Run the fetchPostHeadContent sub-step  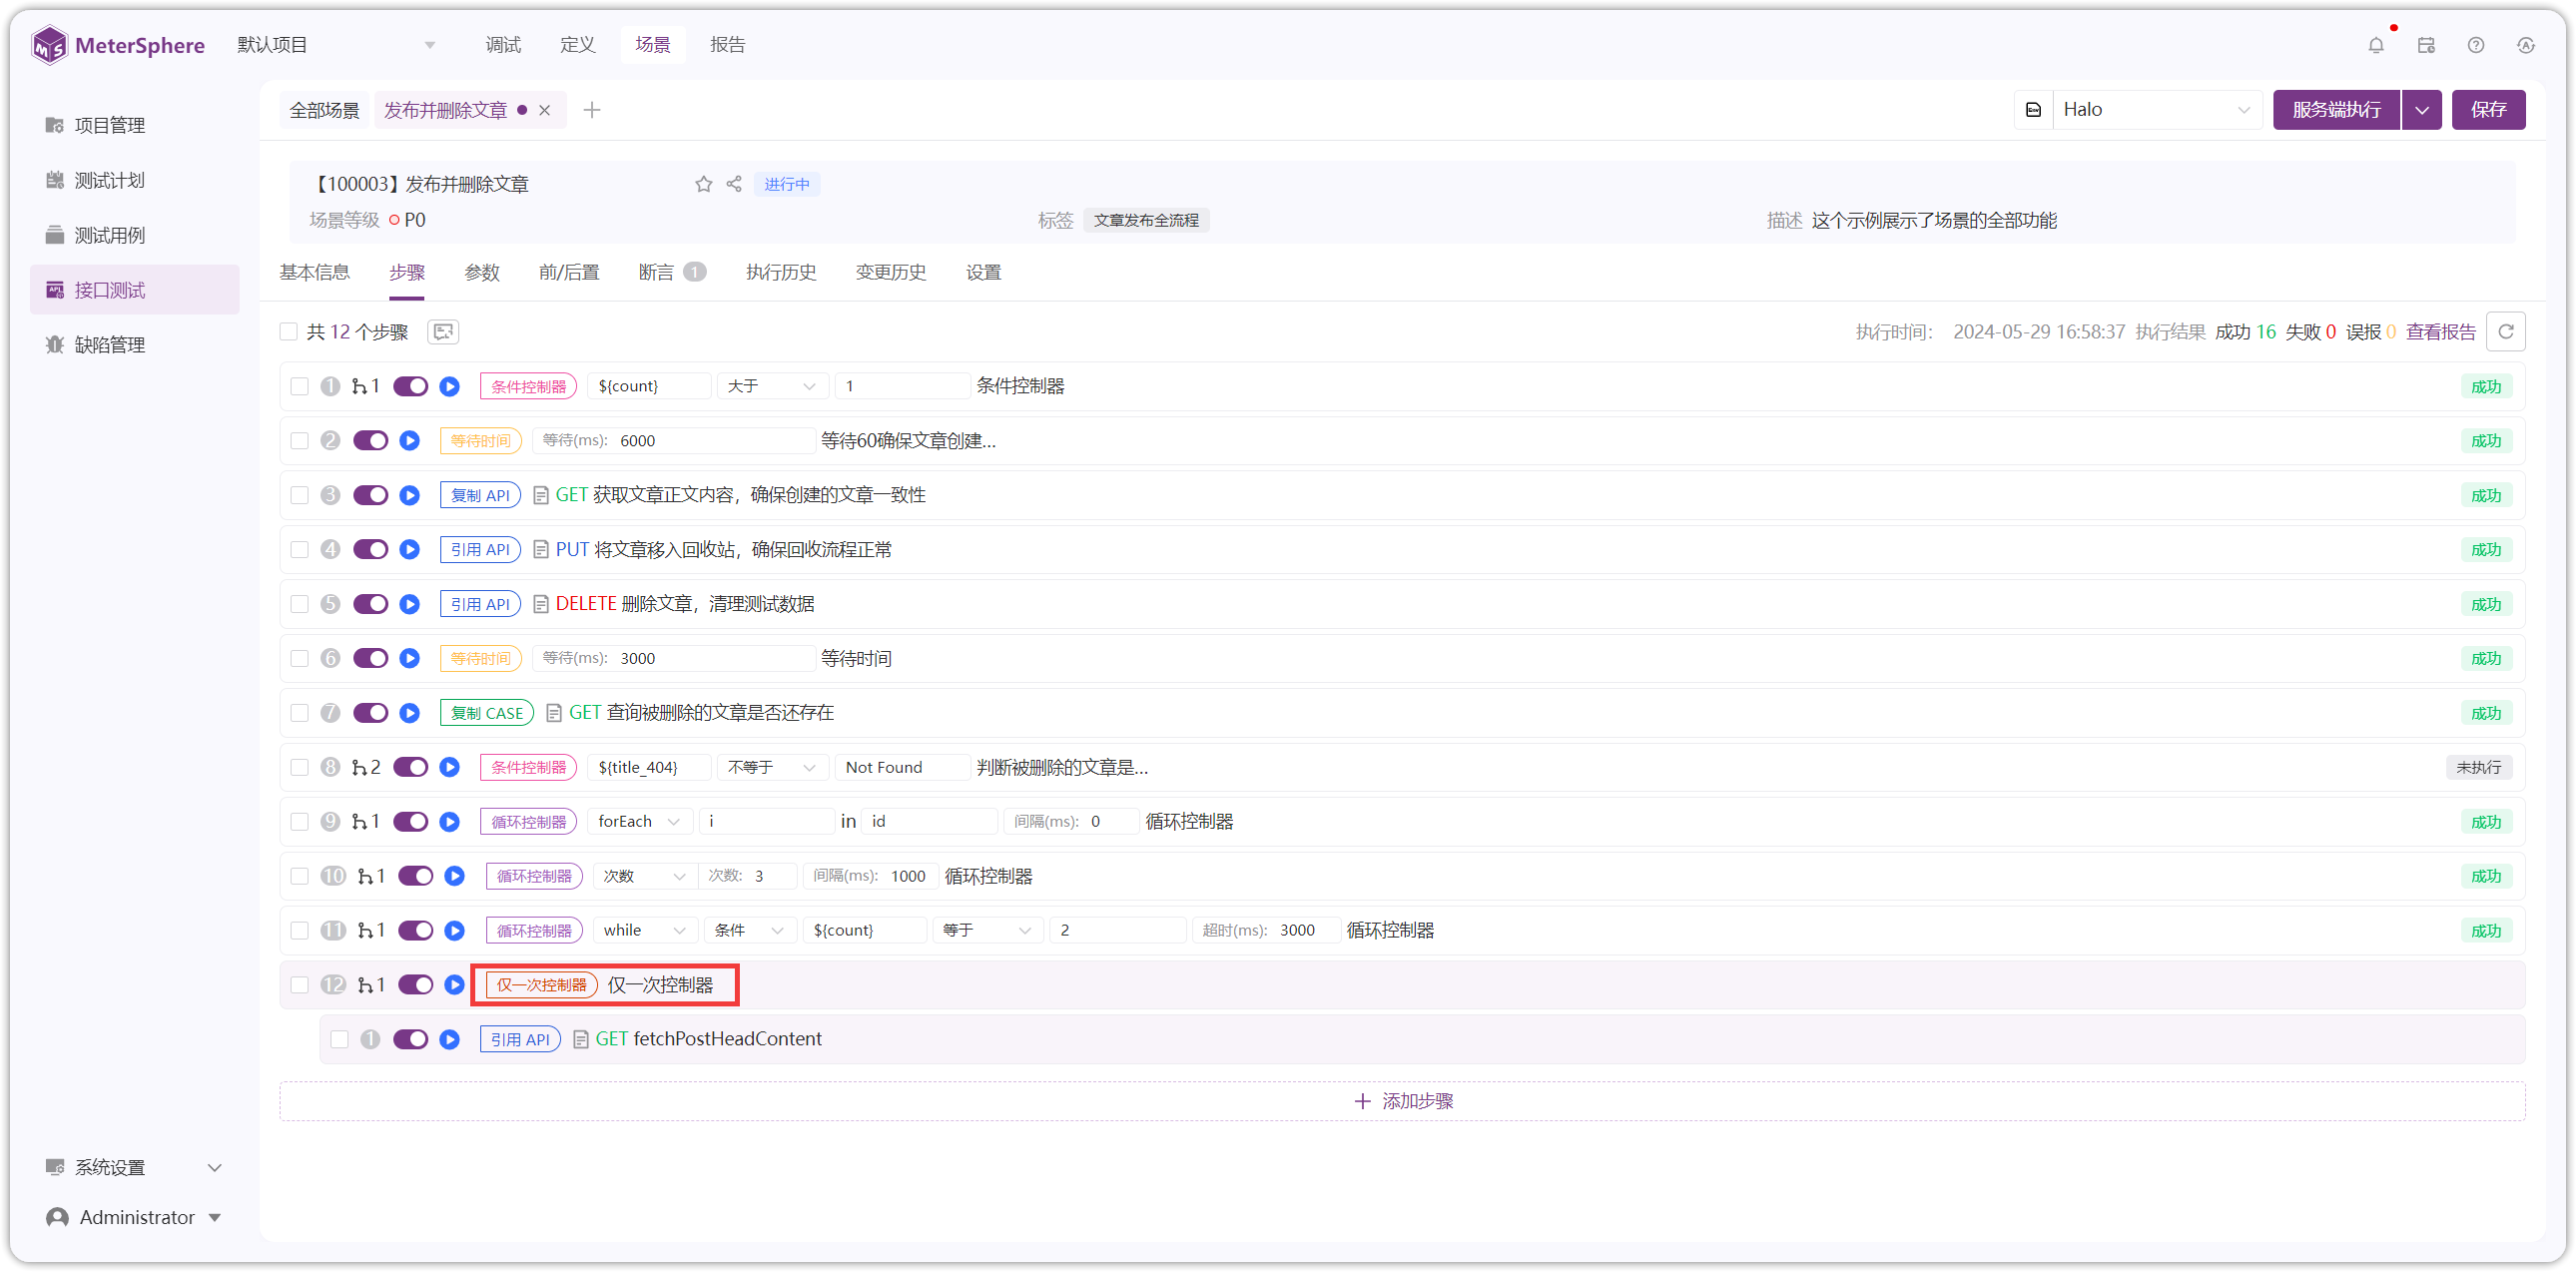click(450, 1040)
